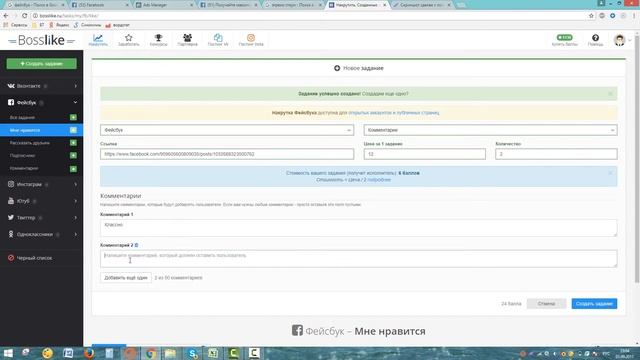This screenshot has width=640, height=360.
Task: Click the browser address bar
Action: tap(310, 16)
